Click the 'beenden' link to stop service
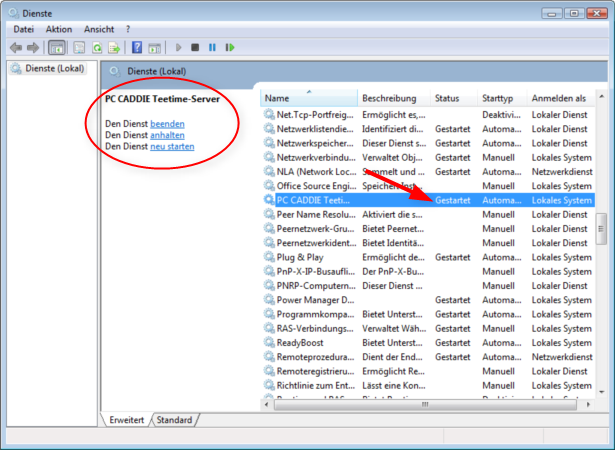 pos(167,122)
